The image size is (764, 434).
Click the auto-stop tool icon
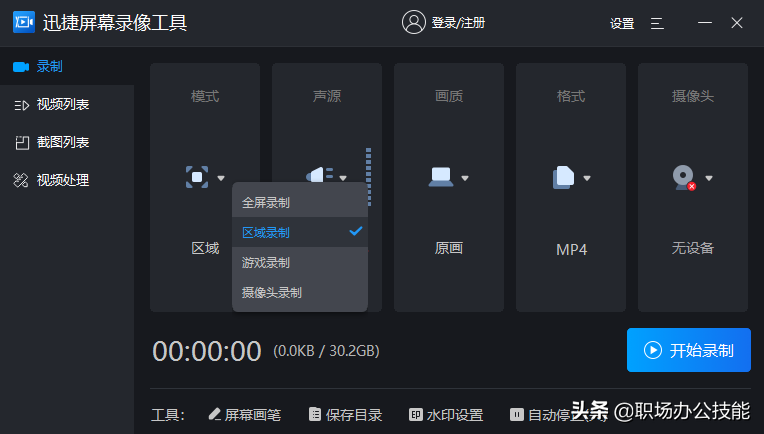click(x=516, y=415)
